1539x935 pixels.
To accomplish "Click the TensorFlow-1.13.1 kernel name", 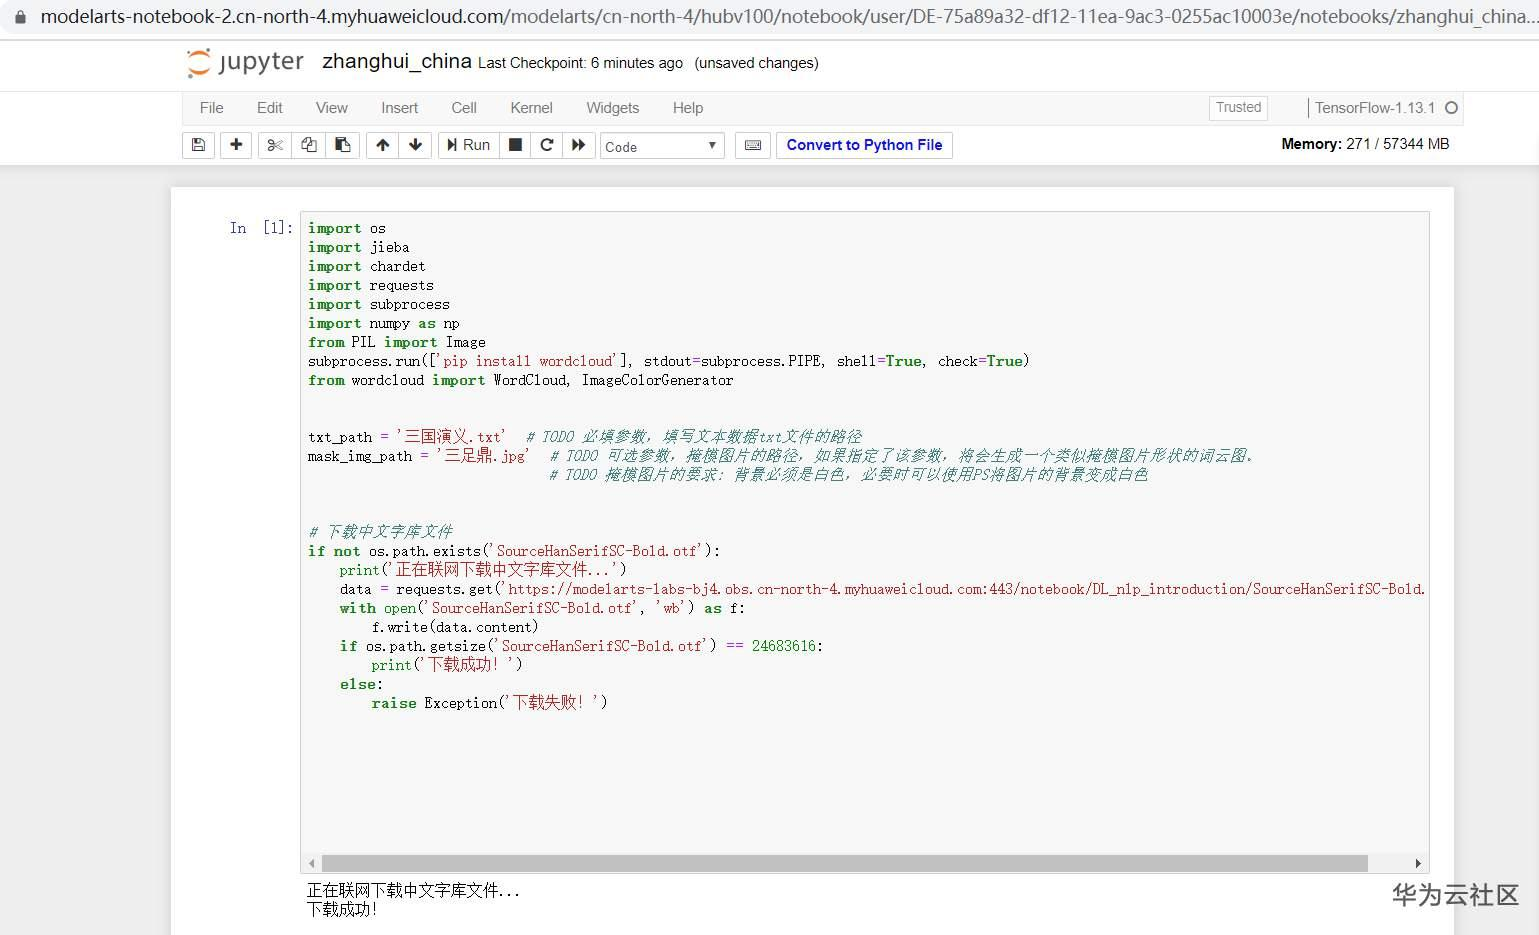I will pos(1375,108).
